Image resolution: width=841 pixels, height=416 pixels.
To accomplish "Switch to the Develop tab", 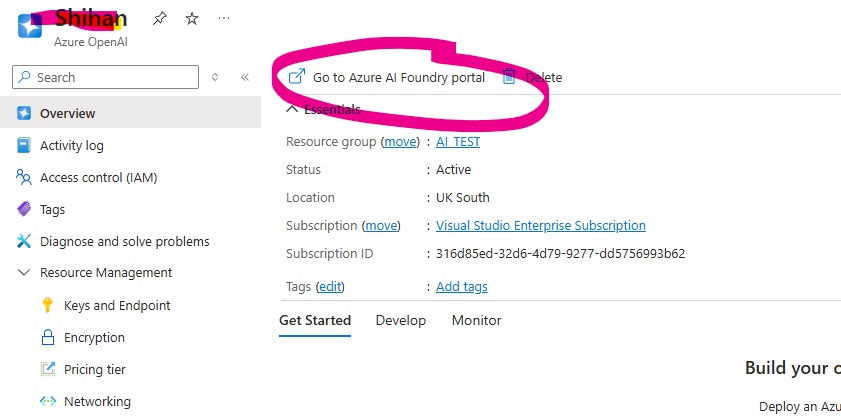I will (400, 320).
